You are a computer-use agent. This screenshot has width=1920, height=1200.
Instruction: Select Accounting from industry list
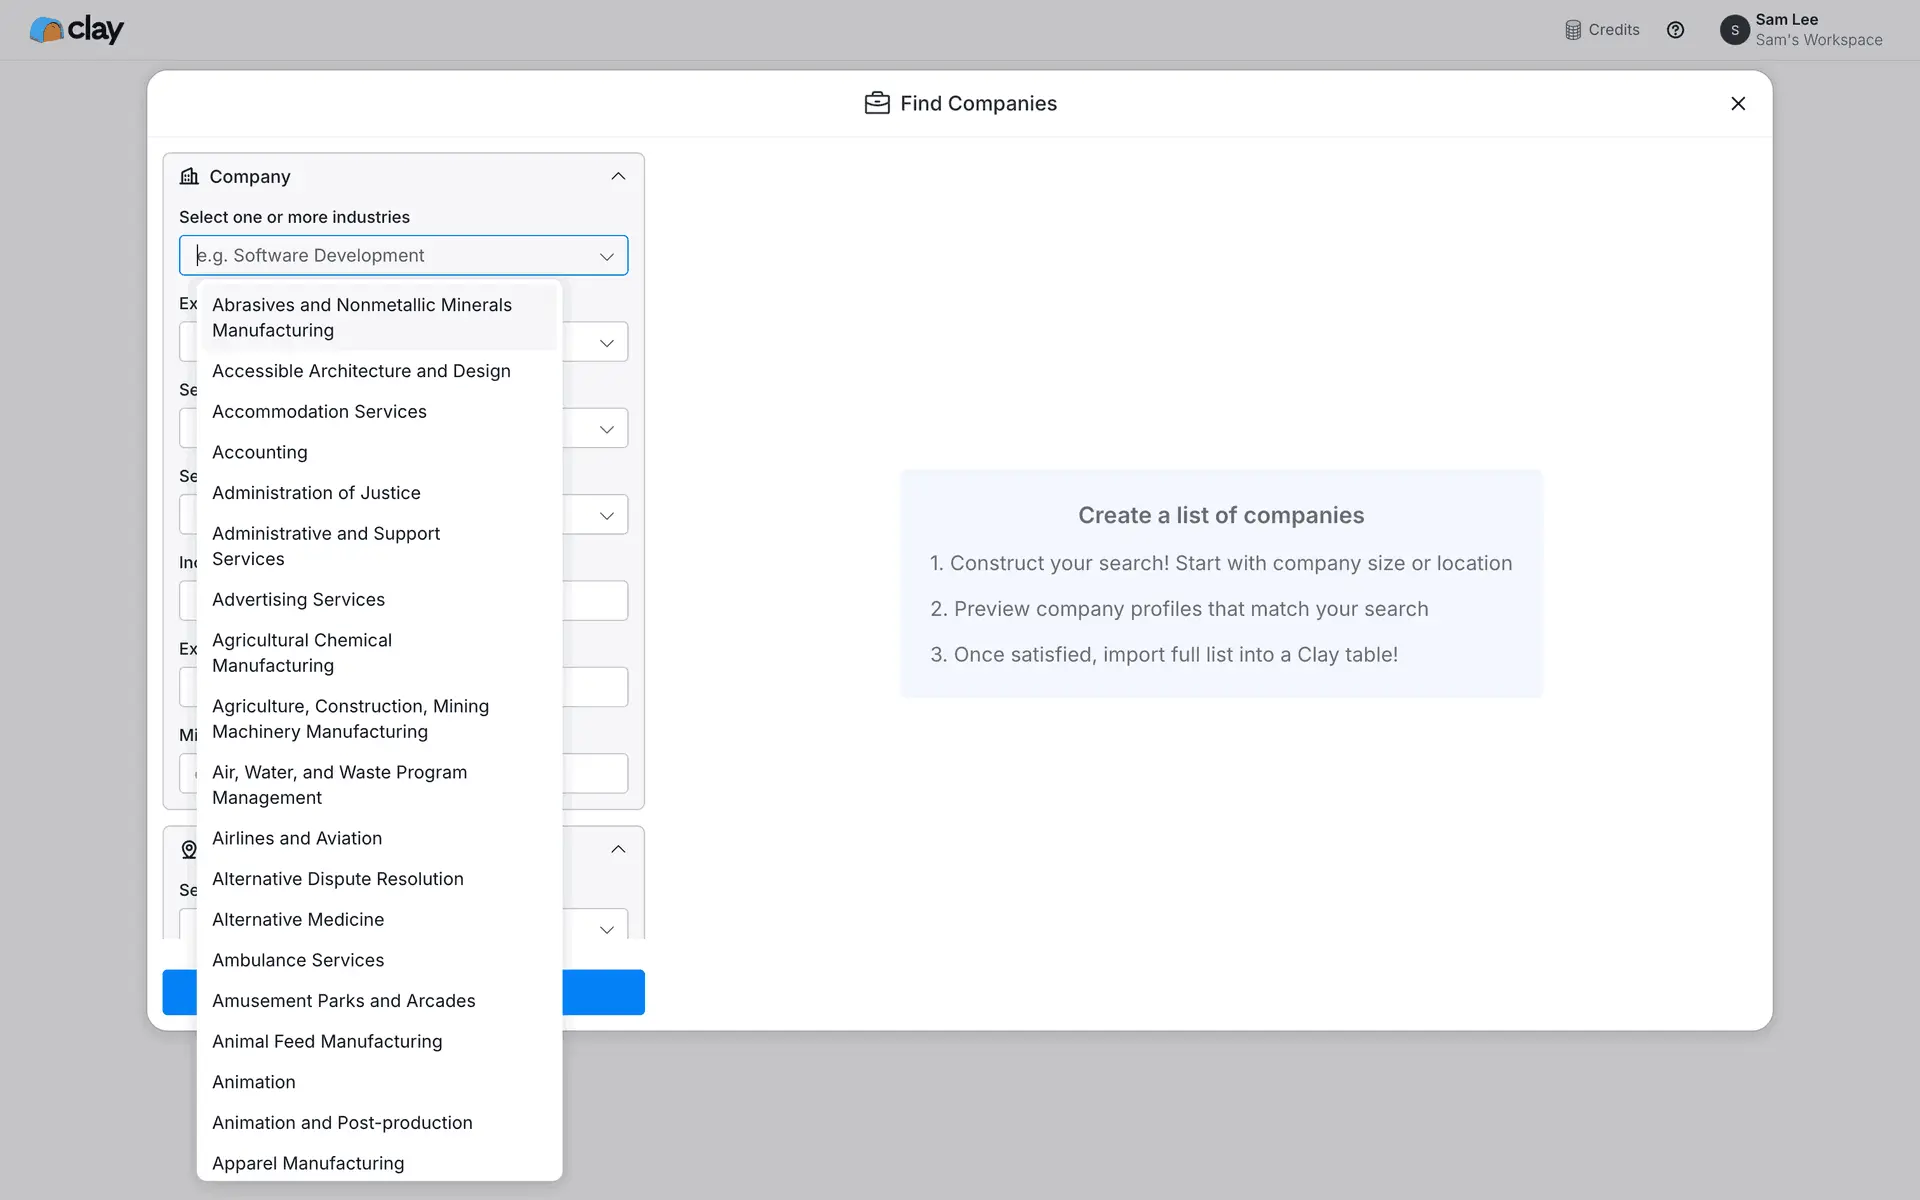click(260, 453)
